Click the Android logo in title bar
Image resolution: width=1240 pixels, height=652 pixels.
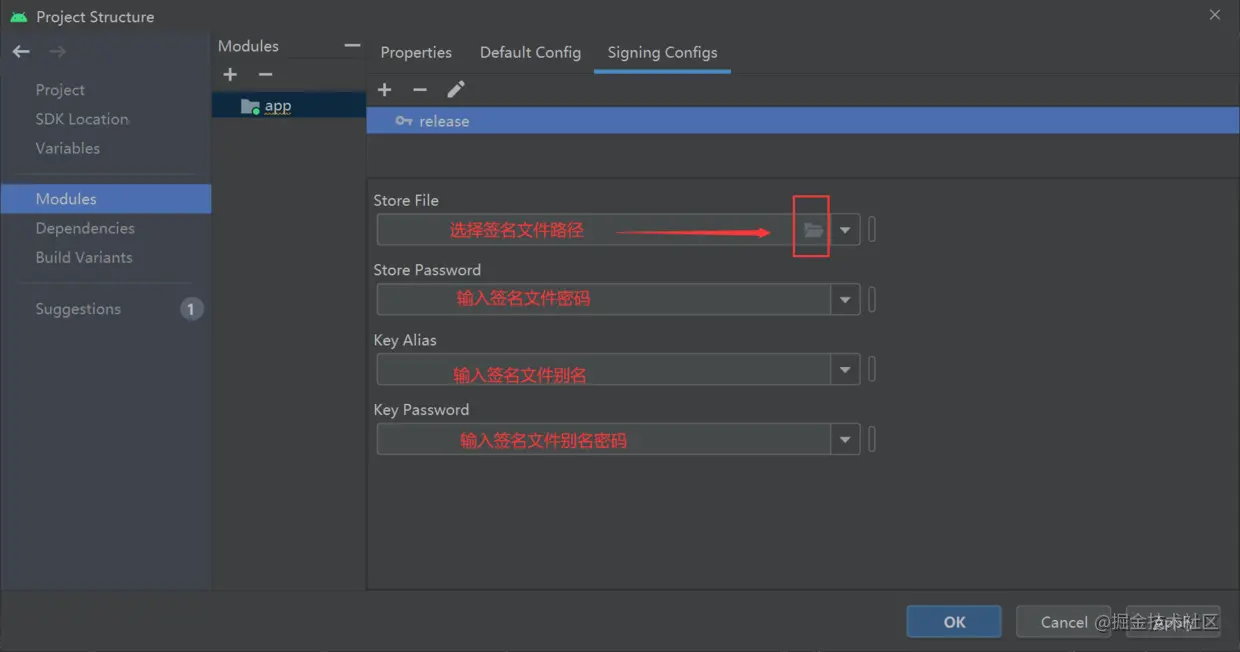click(18, 17)
